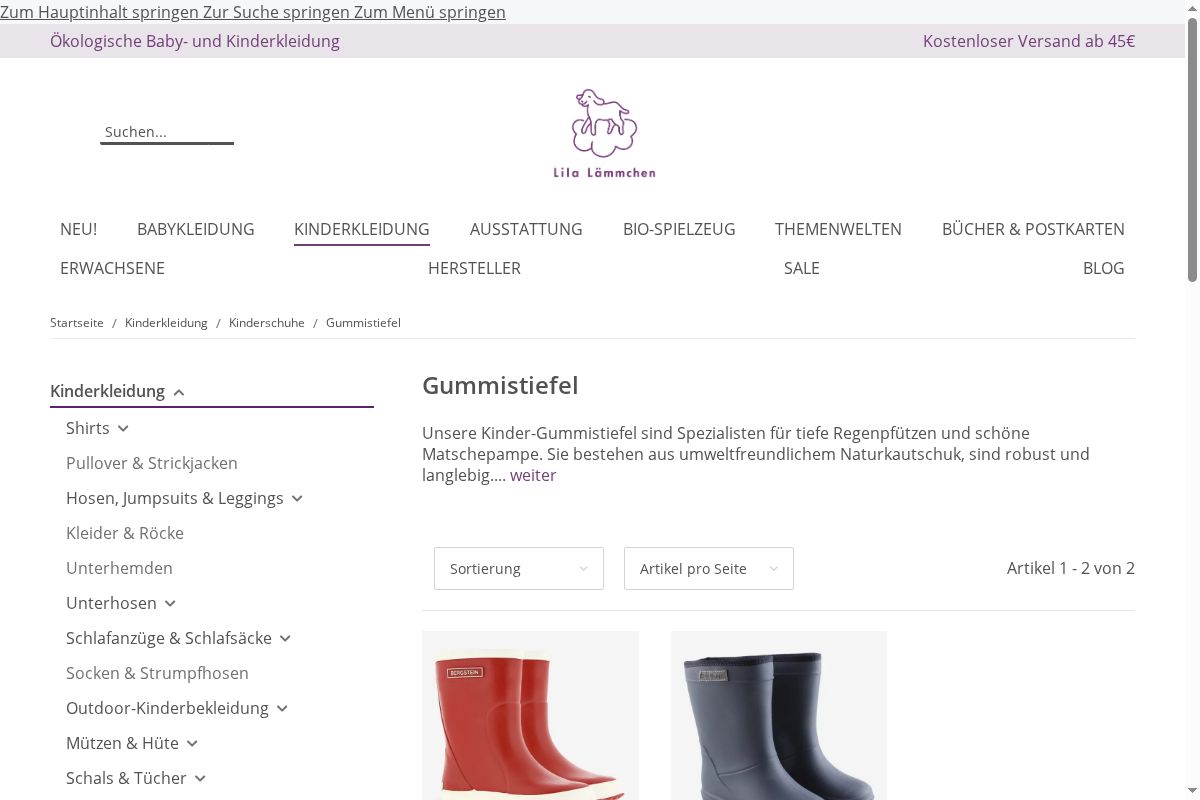Expand the Unterhosen subcategory arrow

tap(170, 603)
